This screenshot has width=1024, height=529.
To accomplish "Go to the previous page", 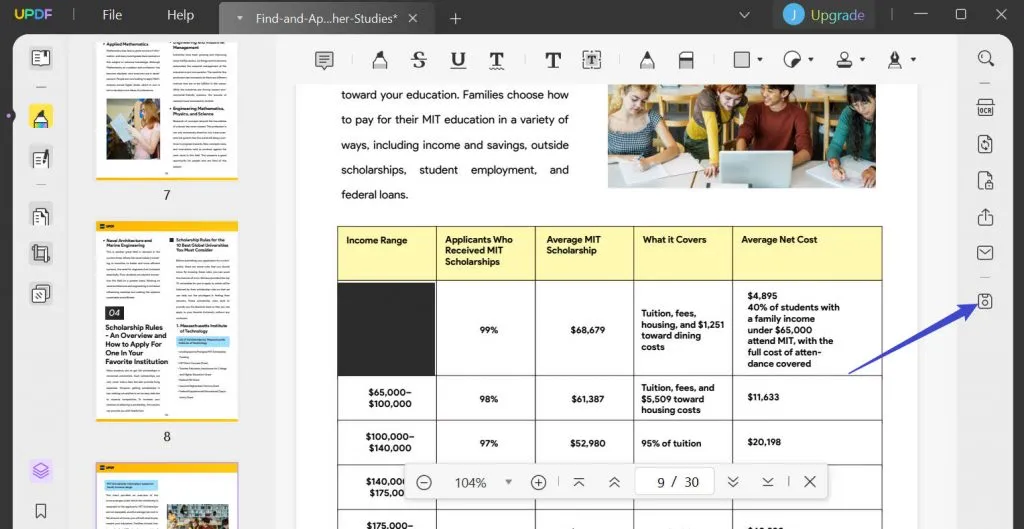I will point(614,482).
